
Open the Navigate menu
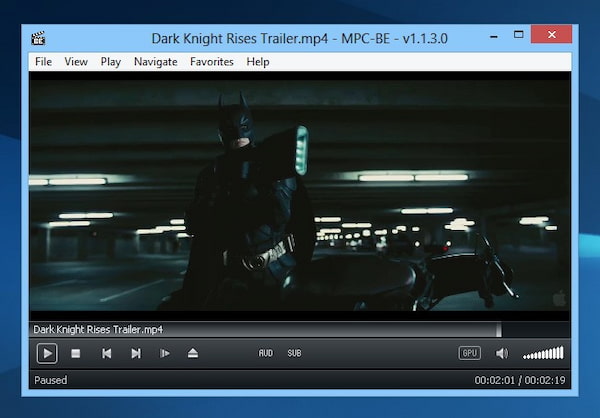(155, 62)
